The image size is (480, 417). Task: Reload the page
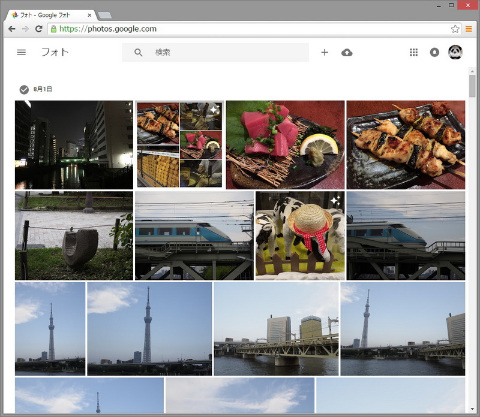39,29
